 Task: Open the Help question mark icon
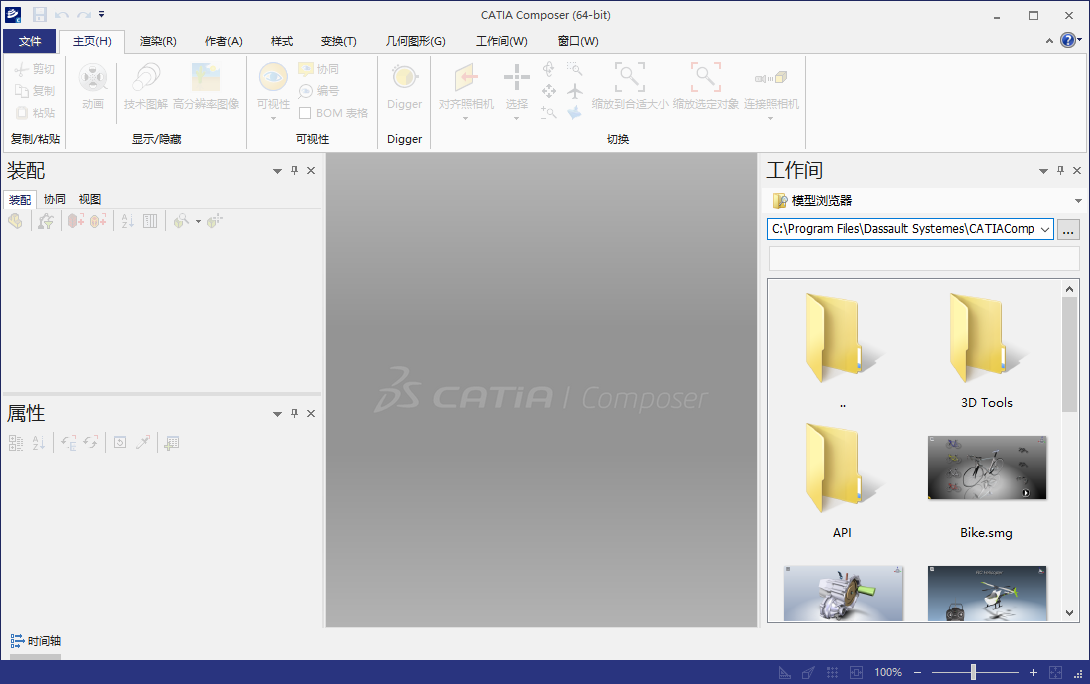[1068, 40]
